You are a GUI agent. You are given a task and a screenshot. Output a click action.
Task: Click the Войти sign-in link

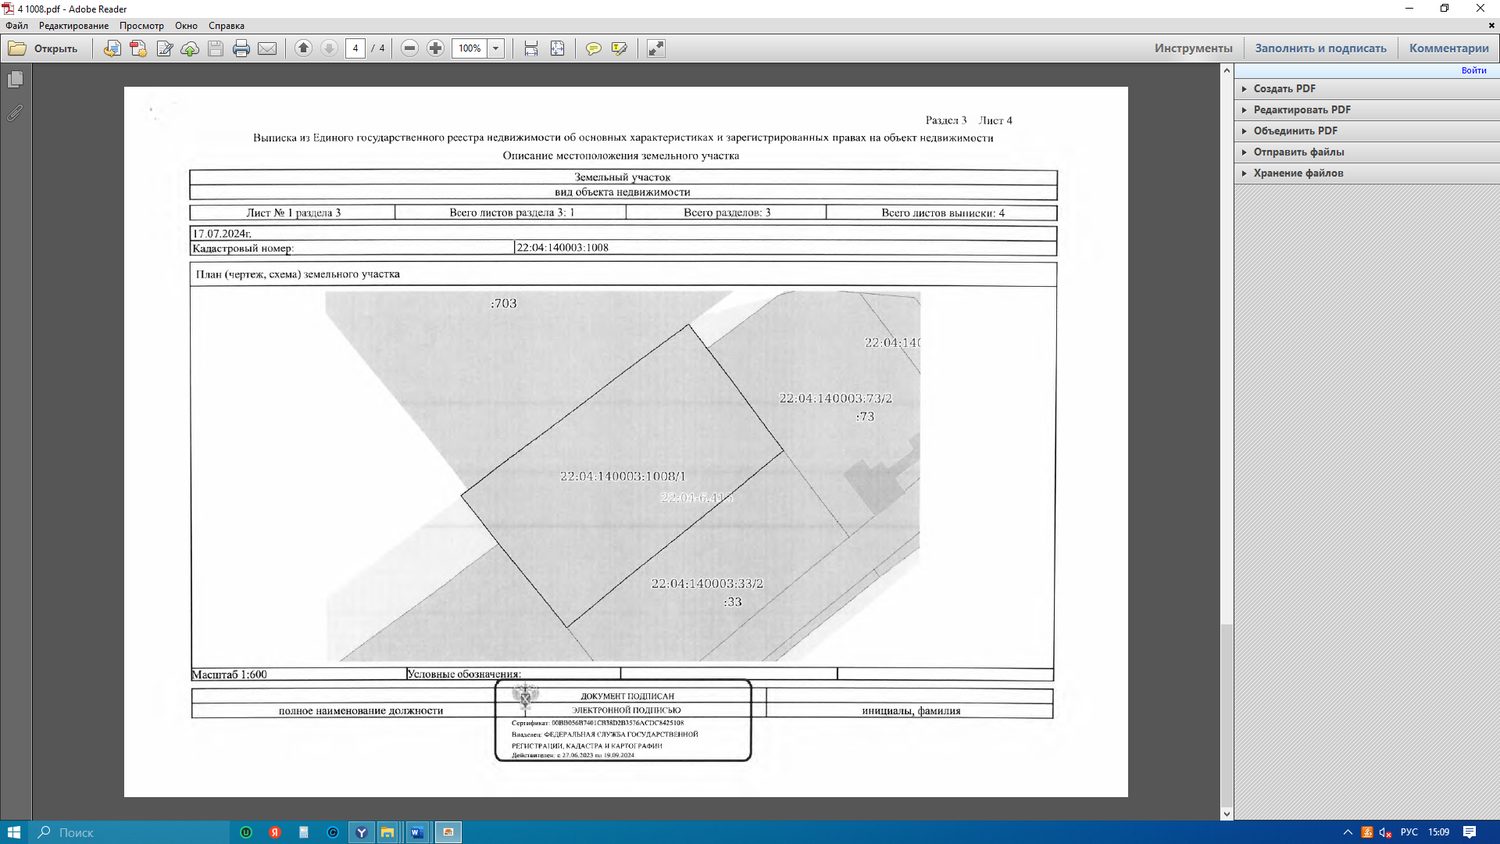1474,71
